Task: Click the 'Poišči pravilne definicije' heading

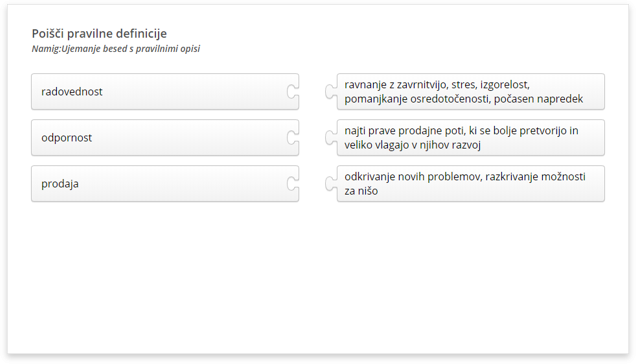Action: pos(99,33)
